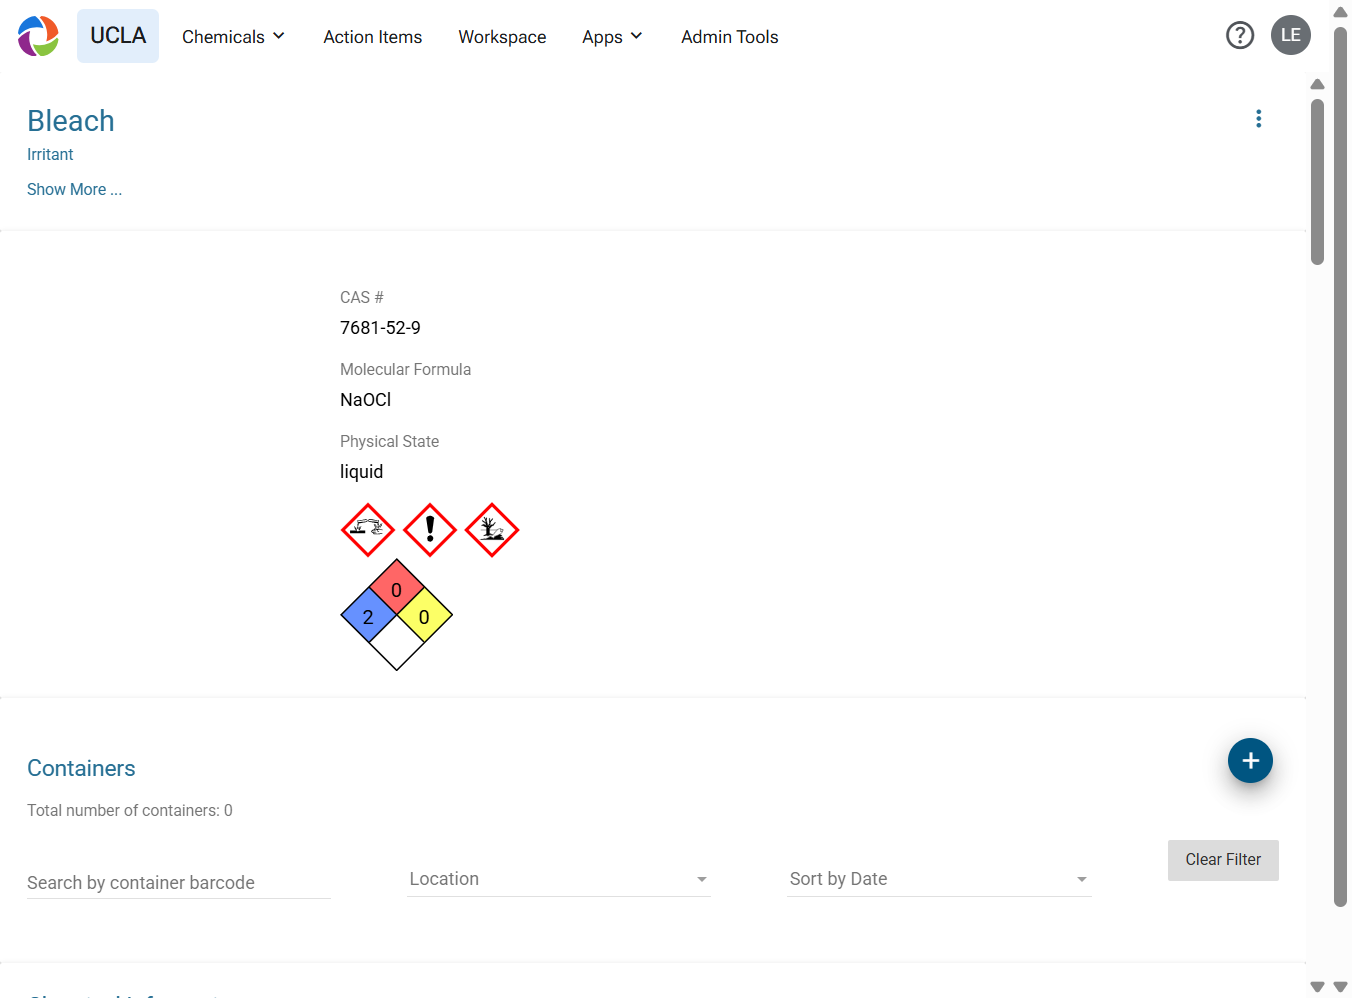Click the corrosive GHS hazard pictogram
This screenshot has width=1352, height=998.
pos(368,530)
